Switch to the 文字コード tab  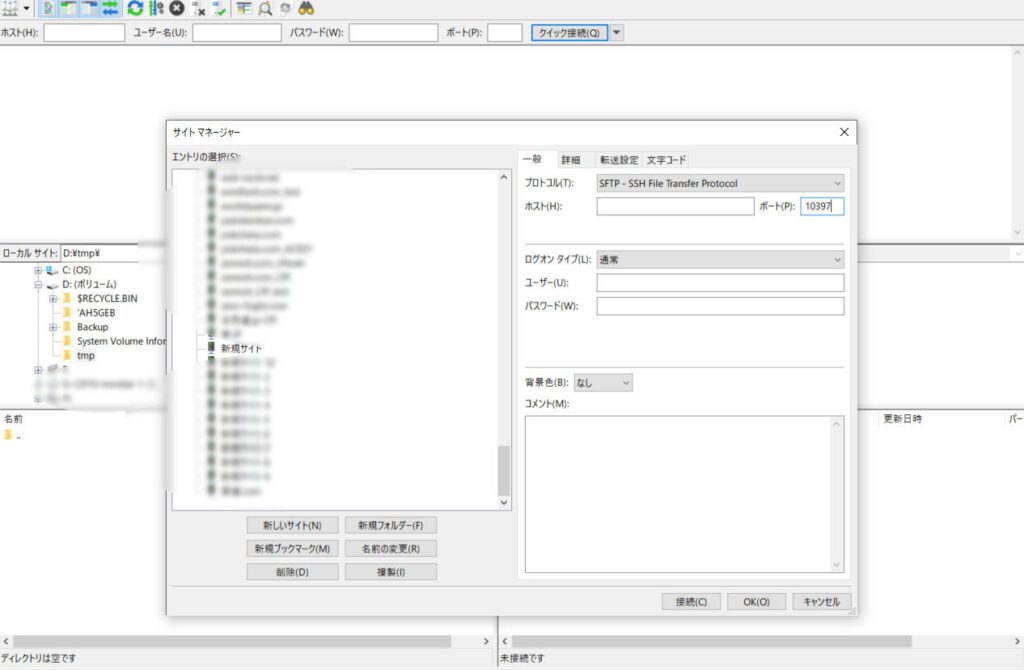pos(666,160)
